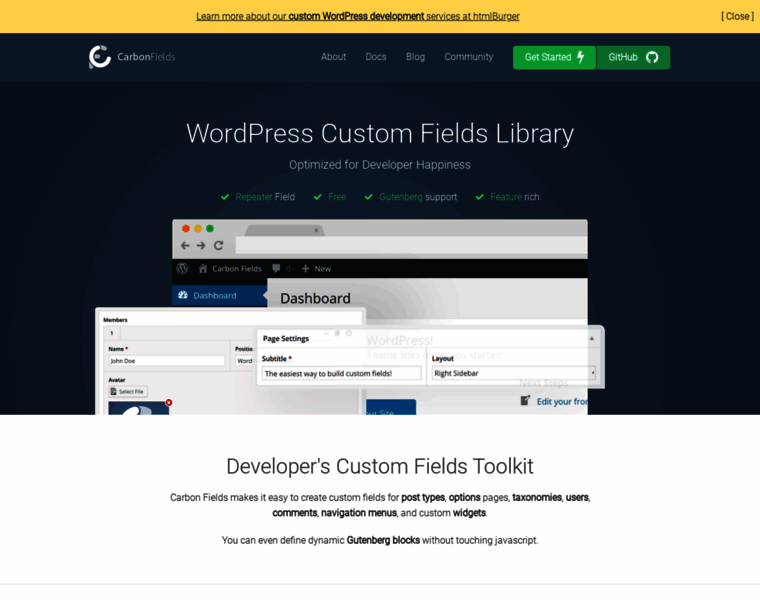Image resolution: width=760 pixels, height=600 pixels.
Task: Click the checkmark next to Repeater Field
Action: (225, 197)
